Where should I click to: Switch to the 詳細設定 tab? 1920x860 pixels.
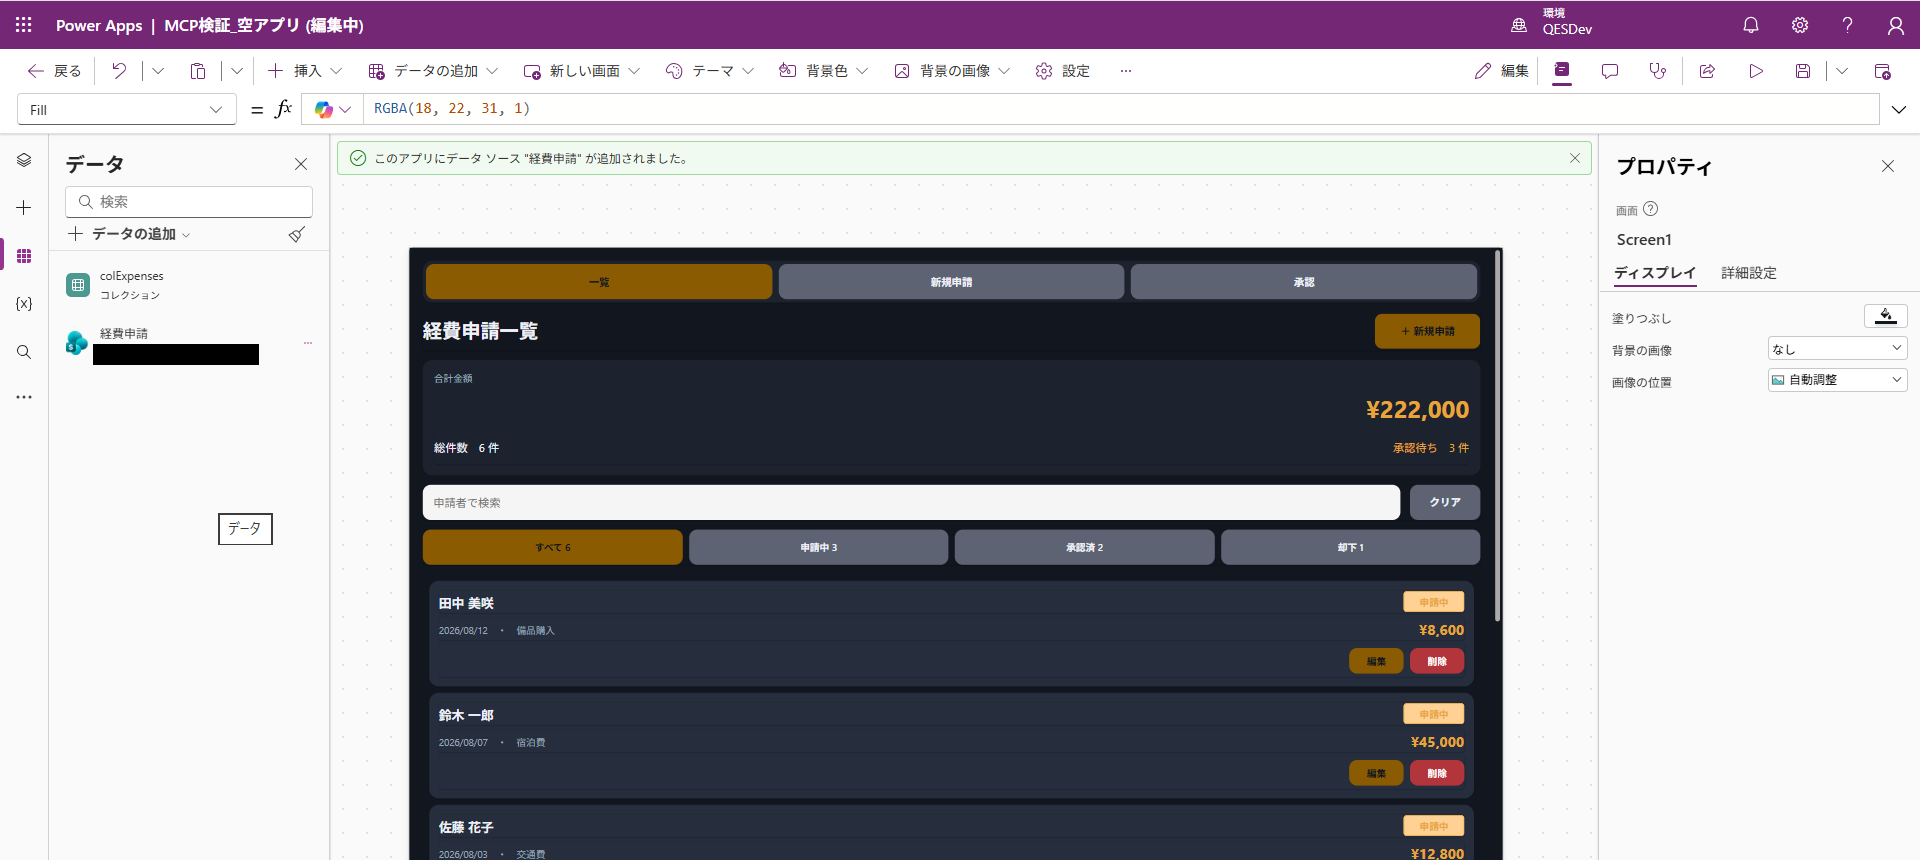tap(1749, 273)
